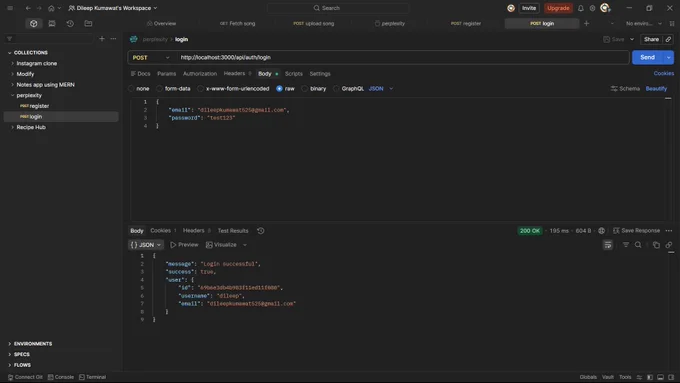
Task: Click the Beautify link
Action: point(656,88)
